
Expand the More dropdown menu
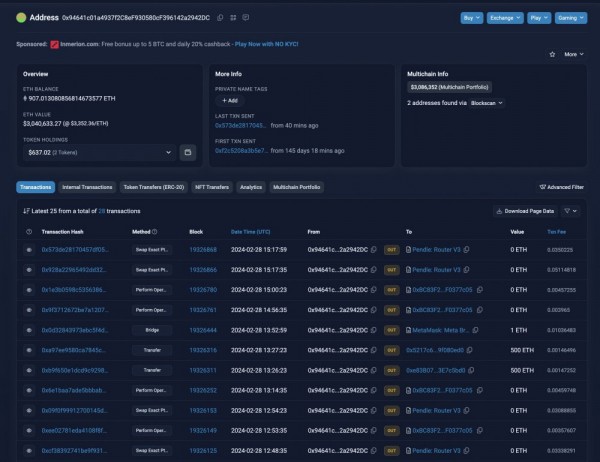pyautogui.click(x=573, y=54)
